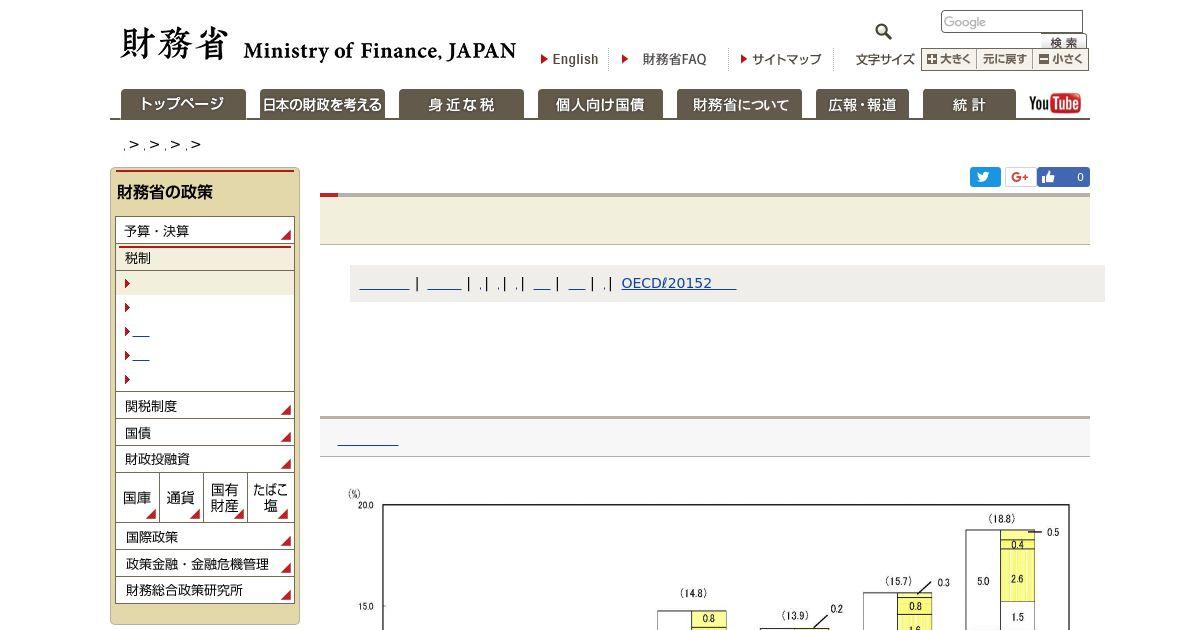The width and height of the screenshot is (1200, 630).
Task: Open 通貨 sidebar item
Action: (181, 497)
